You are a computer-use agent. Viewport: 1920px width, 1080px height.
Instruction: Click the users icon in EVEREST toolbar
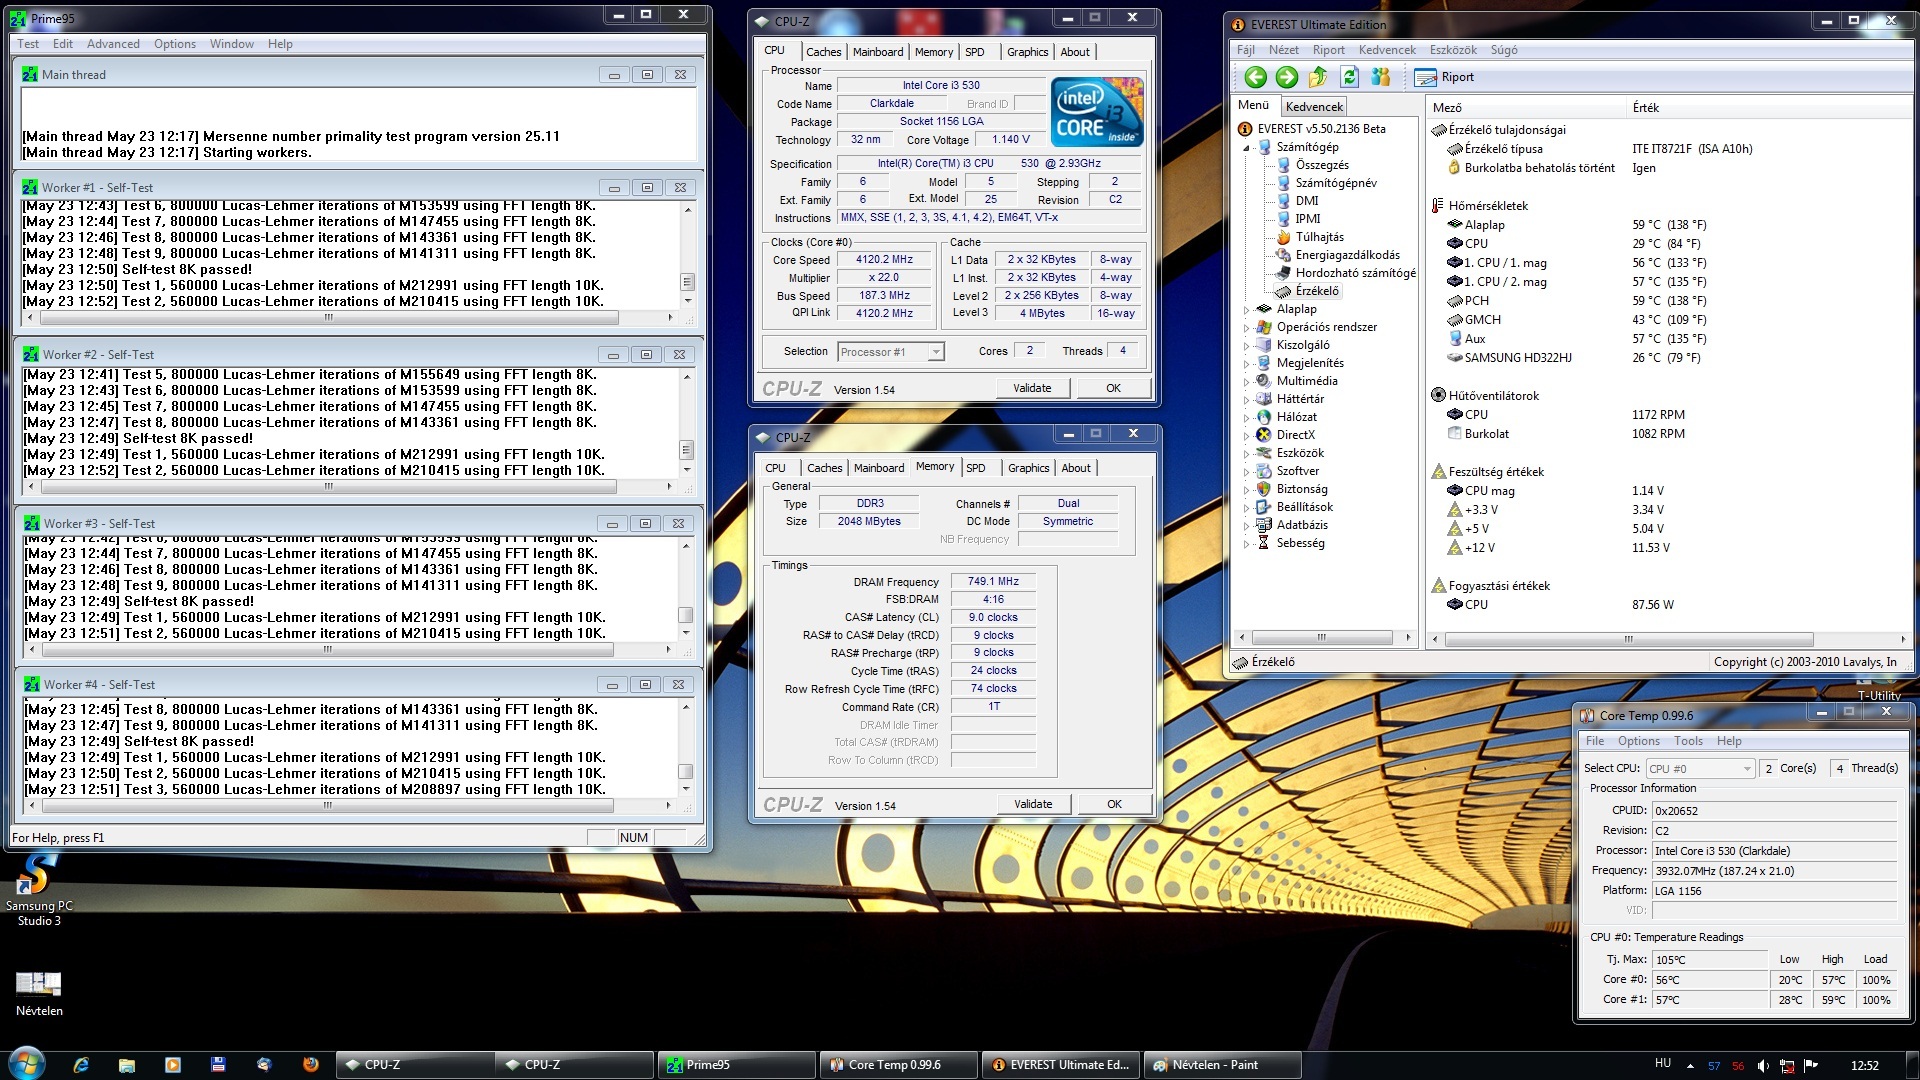click(1381, 77)
